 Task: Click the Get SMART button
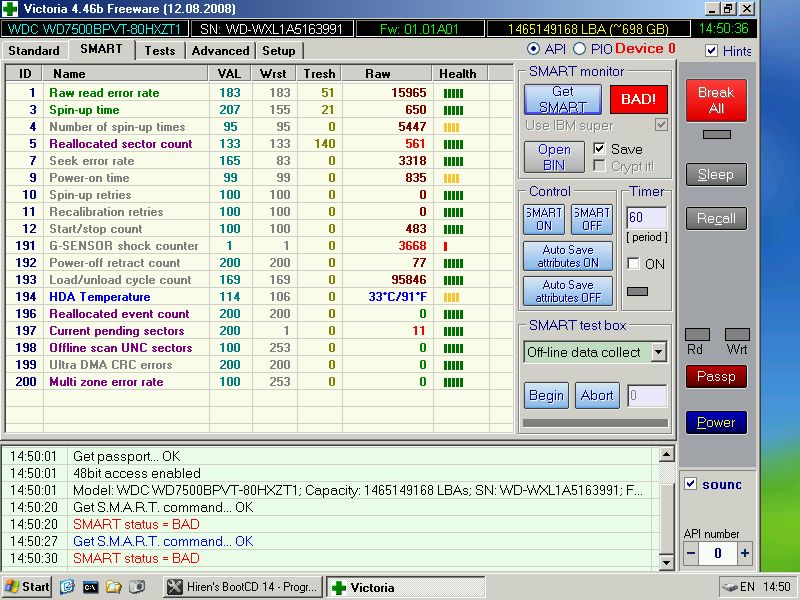tap(563, 99)
